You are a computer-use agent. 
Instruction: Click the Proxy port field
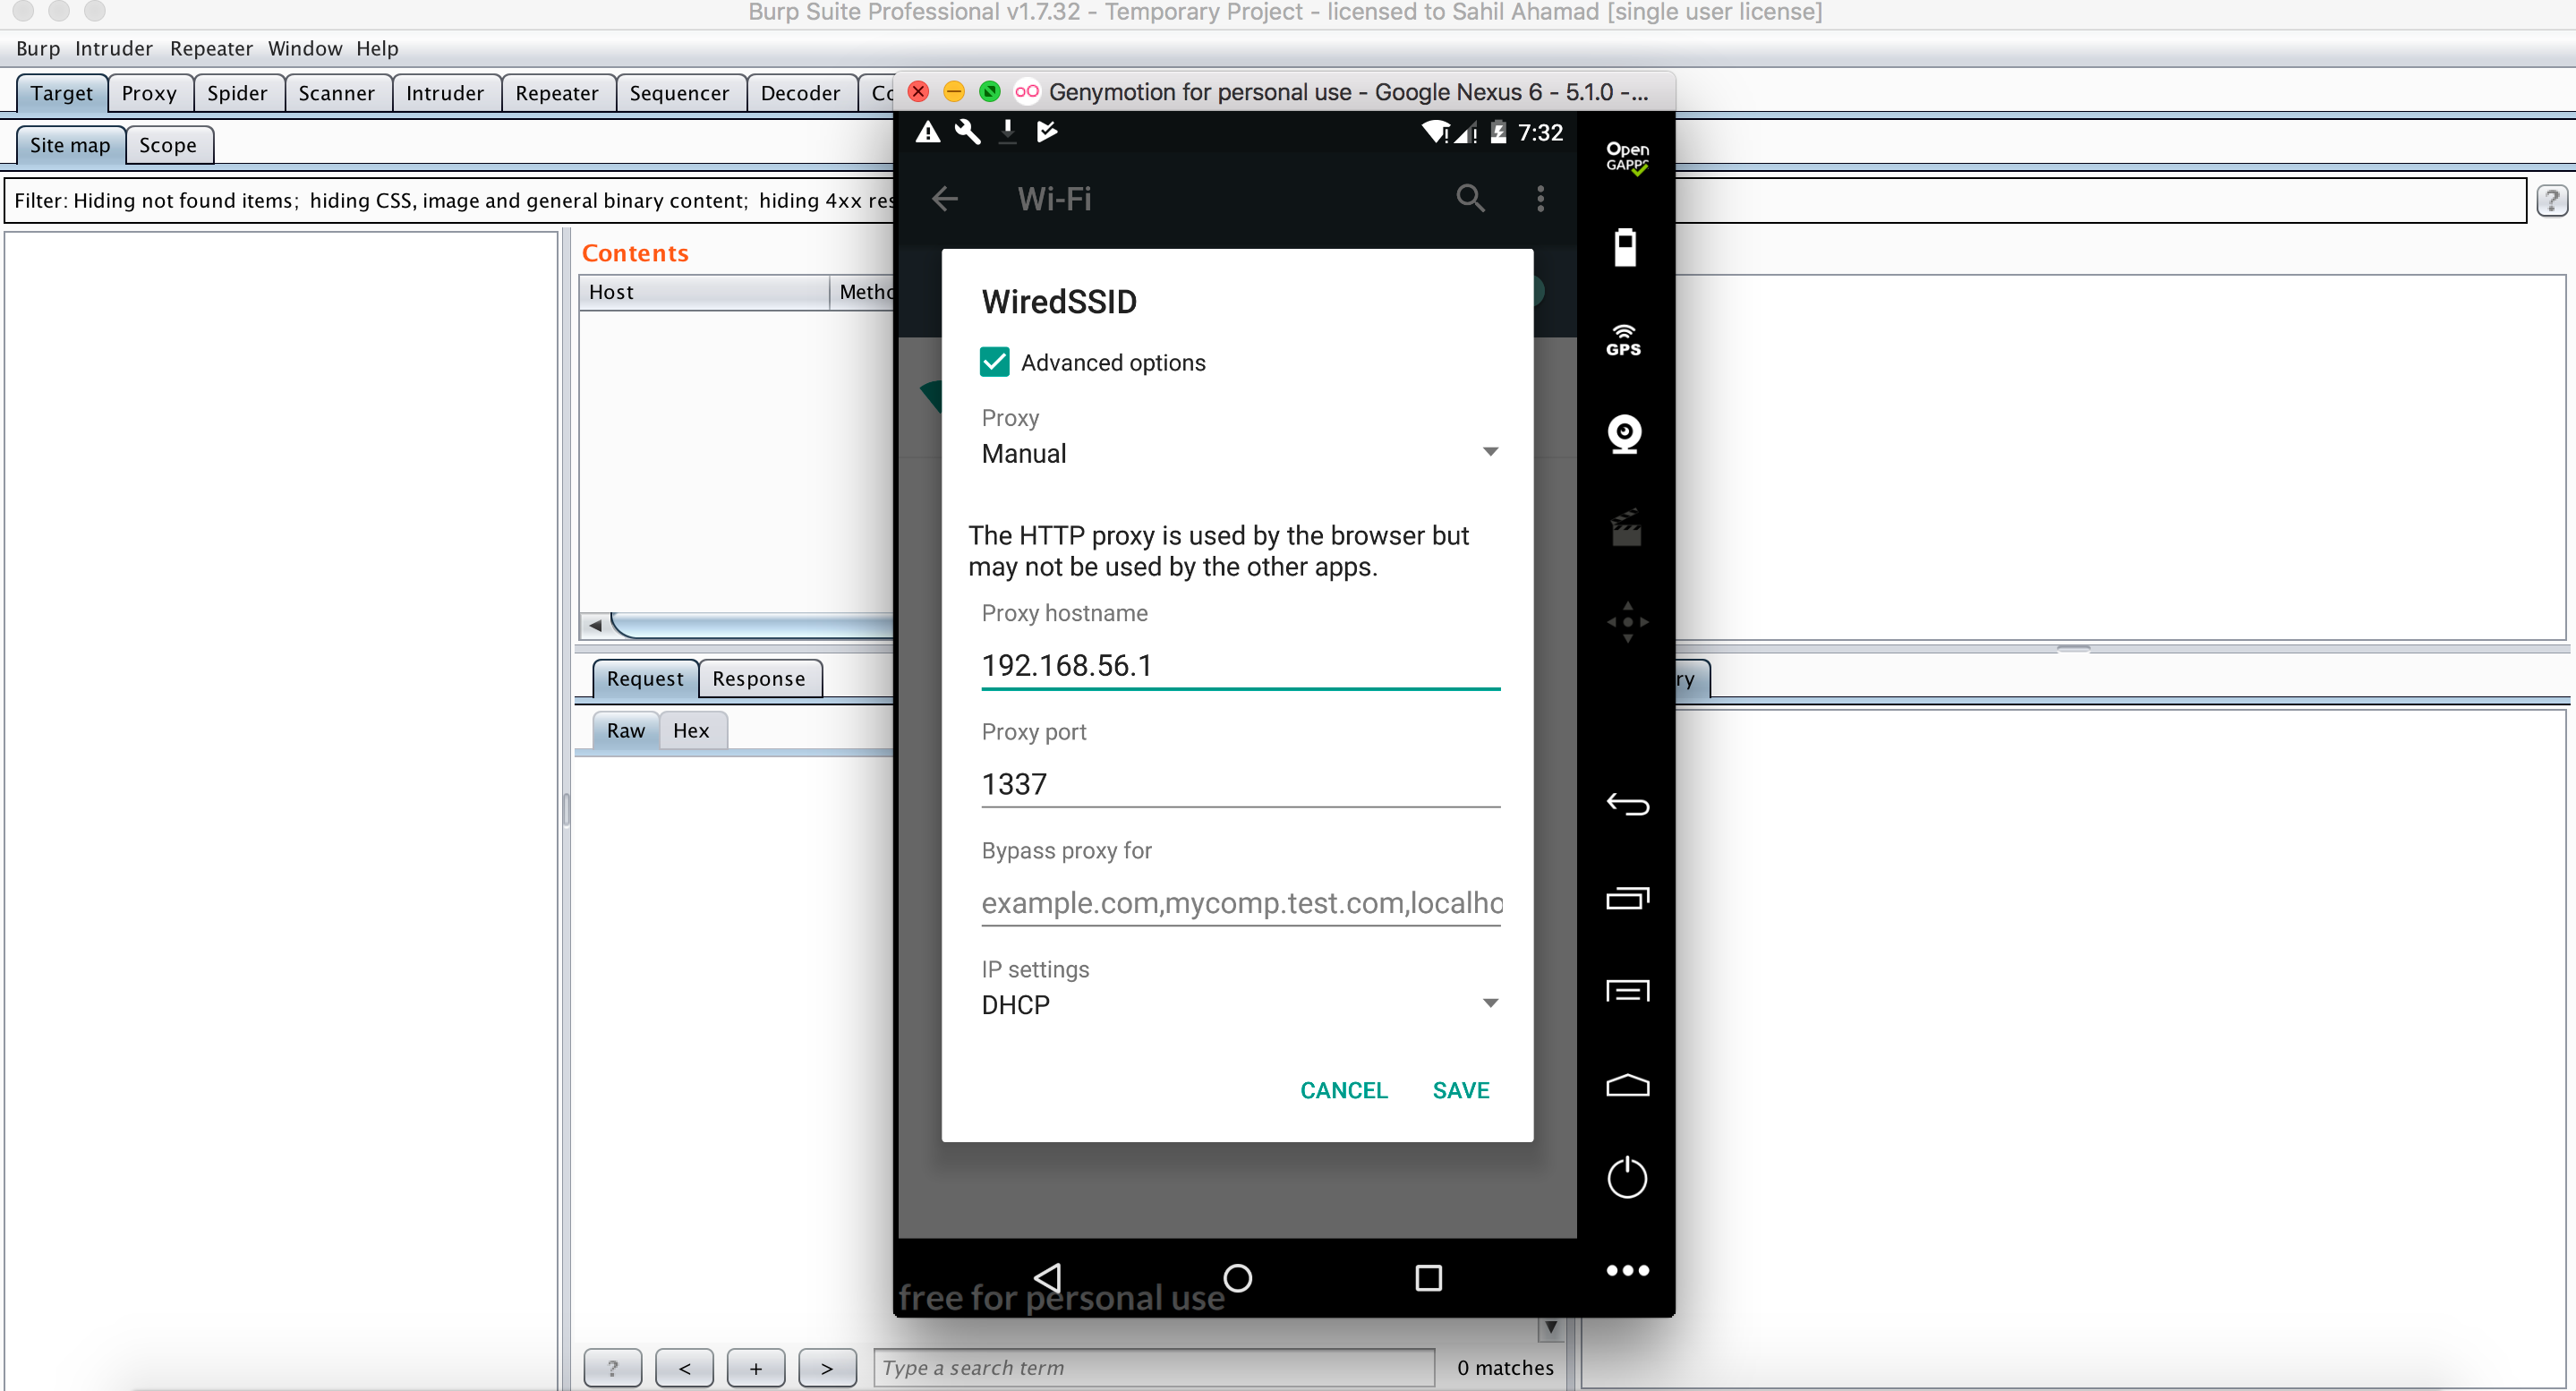(x=1238, y=783)
